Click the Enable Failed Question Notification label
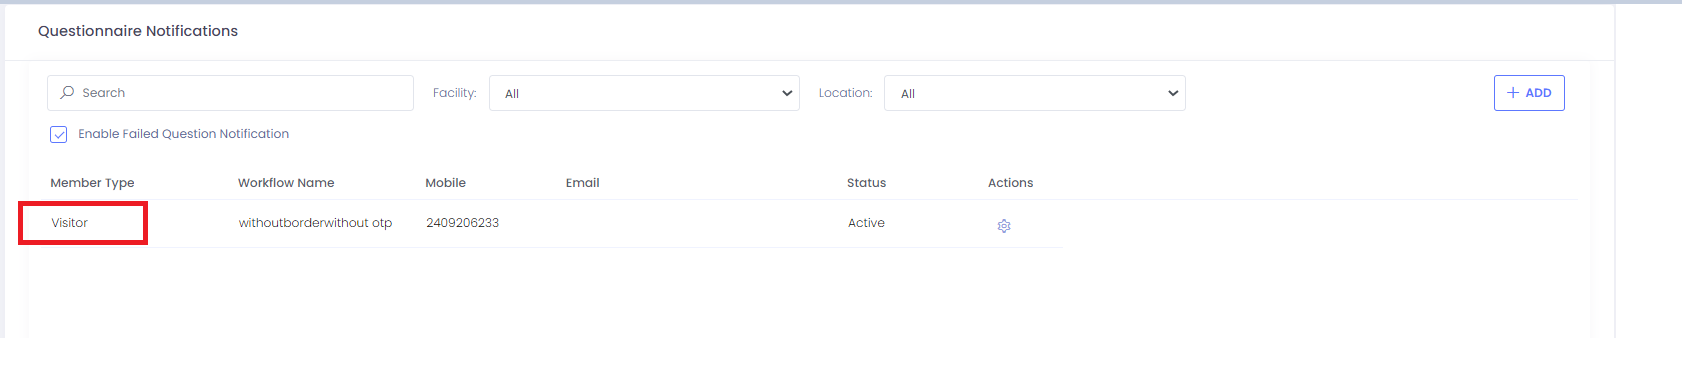Screen dimensions: 1682x390 pos(184,134)
